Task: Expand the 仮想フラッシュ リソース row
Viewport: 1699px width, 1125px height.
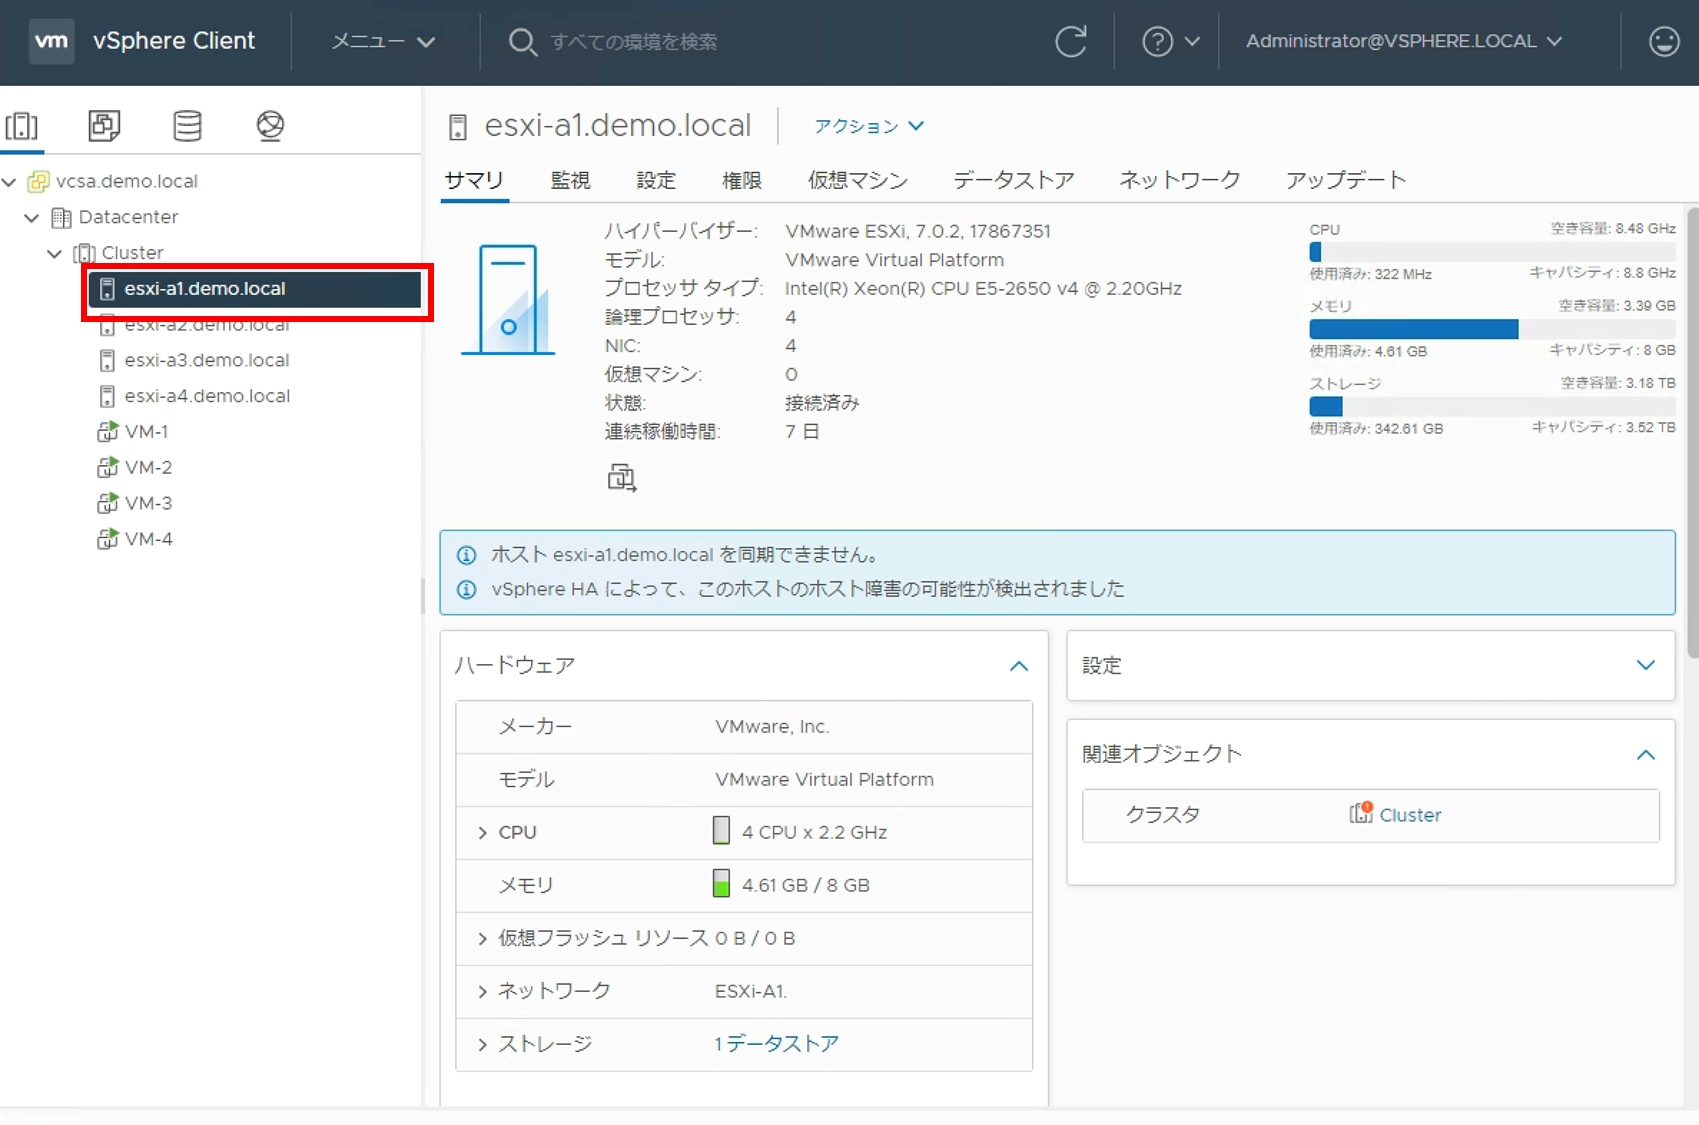Action: point(482,939)
